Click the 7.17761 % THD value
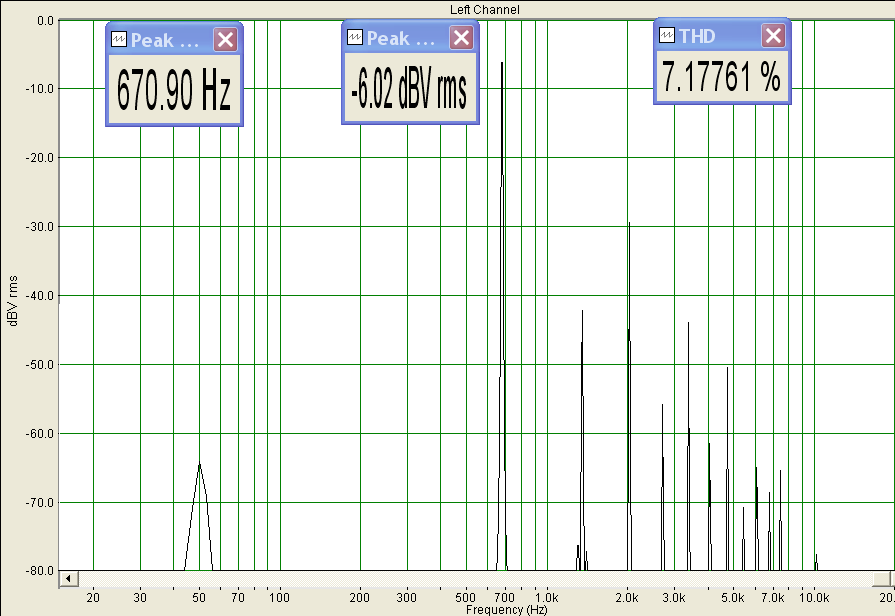Screen dimensions: 895x616 (x=721, y=77)
